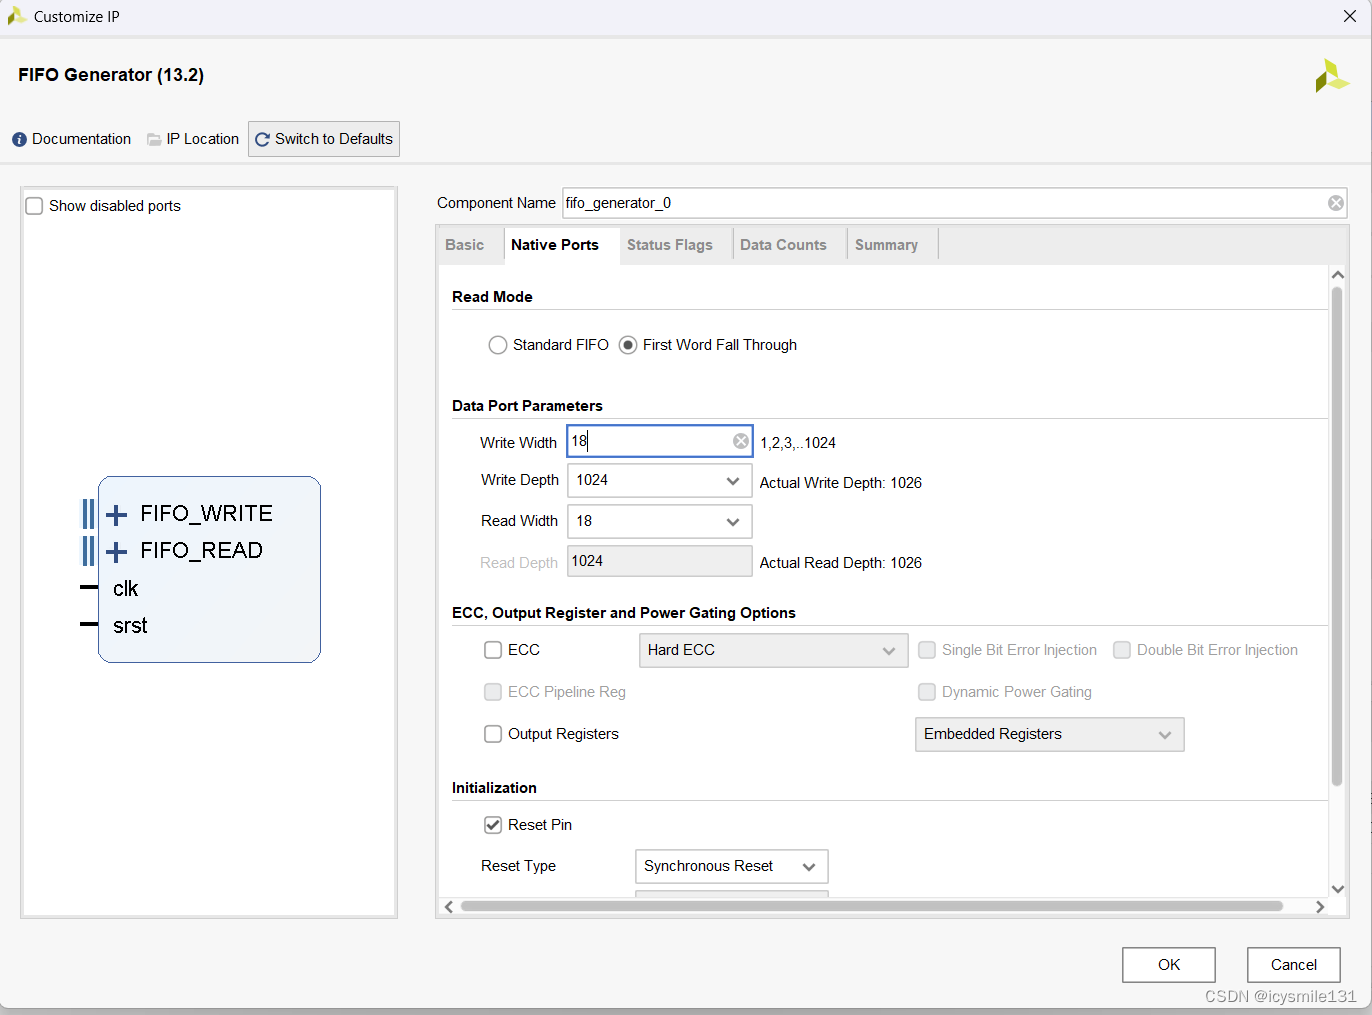Image resolution: width=1372 pixels, height=1015 pixels.
Task: Click the OK button
Action: click(1169, 965)
